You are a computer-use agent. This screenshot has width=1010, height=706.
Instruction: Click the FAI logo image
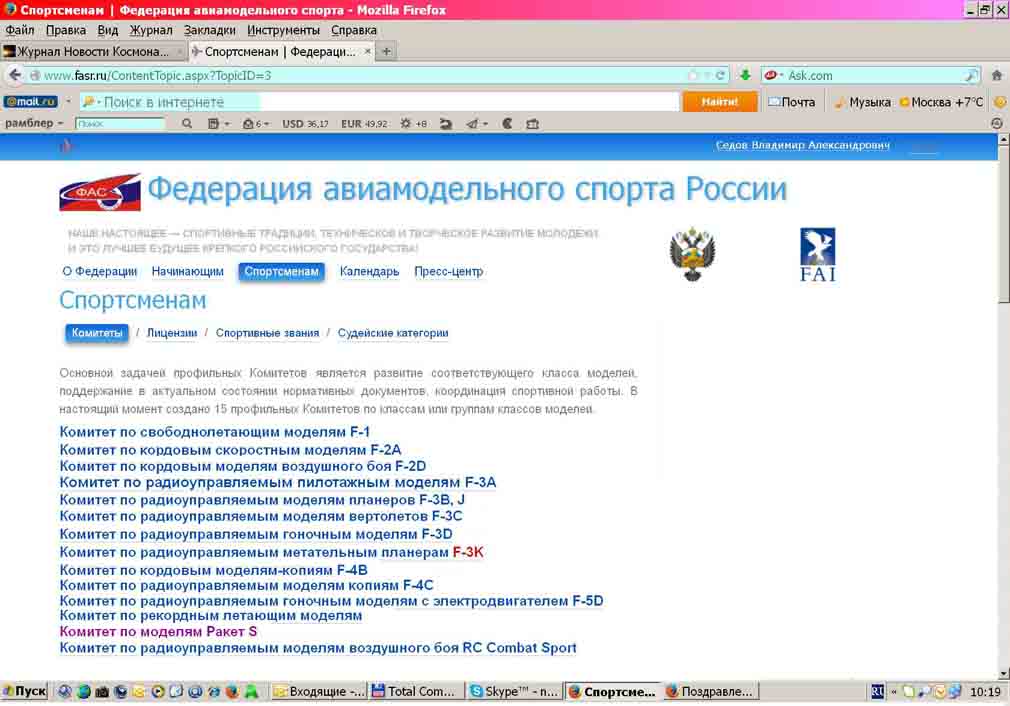[x=817, y=254]
